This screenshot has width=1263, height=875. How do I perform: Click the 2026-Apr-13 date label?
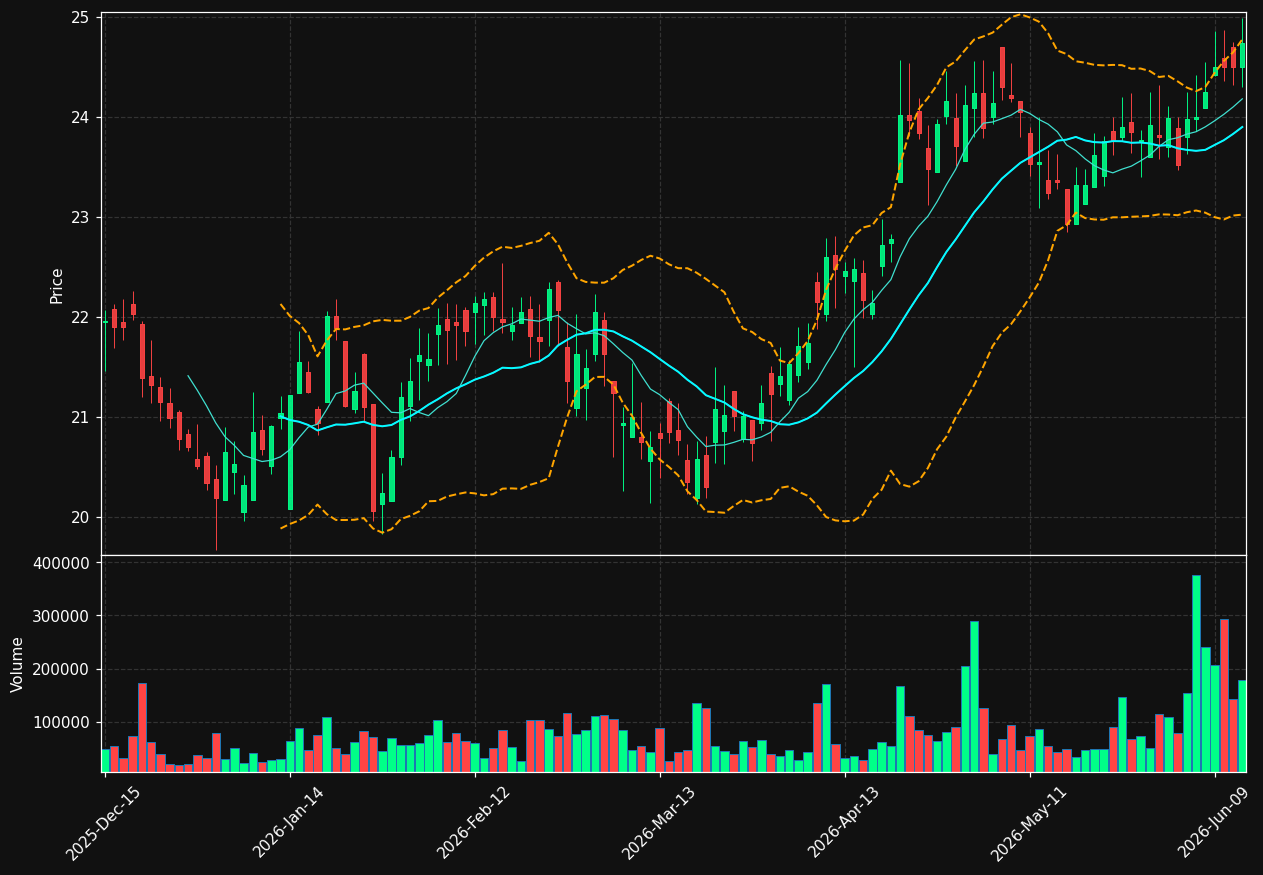pos(844,823)
